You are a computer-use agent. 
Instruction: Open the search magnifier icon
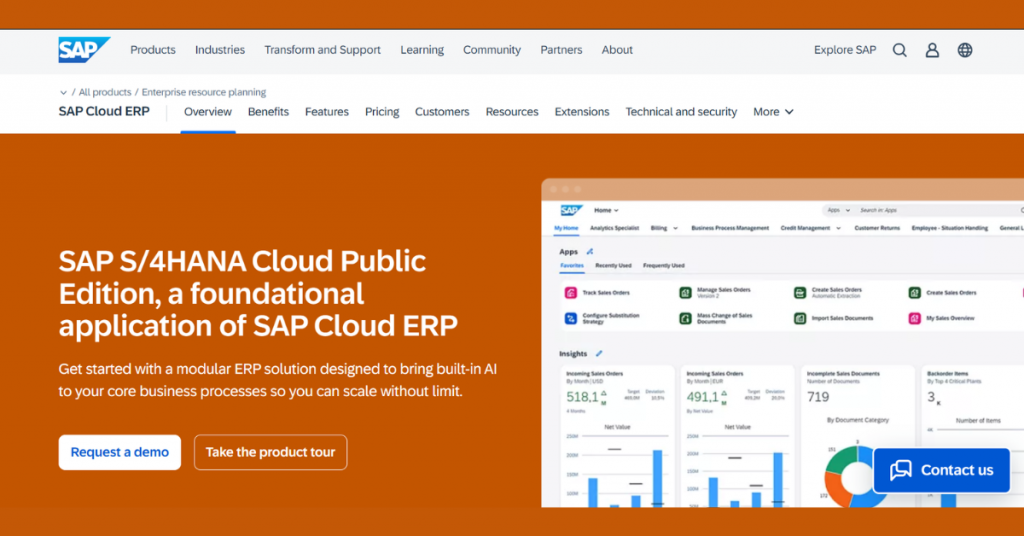[899, 50]
